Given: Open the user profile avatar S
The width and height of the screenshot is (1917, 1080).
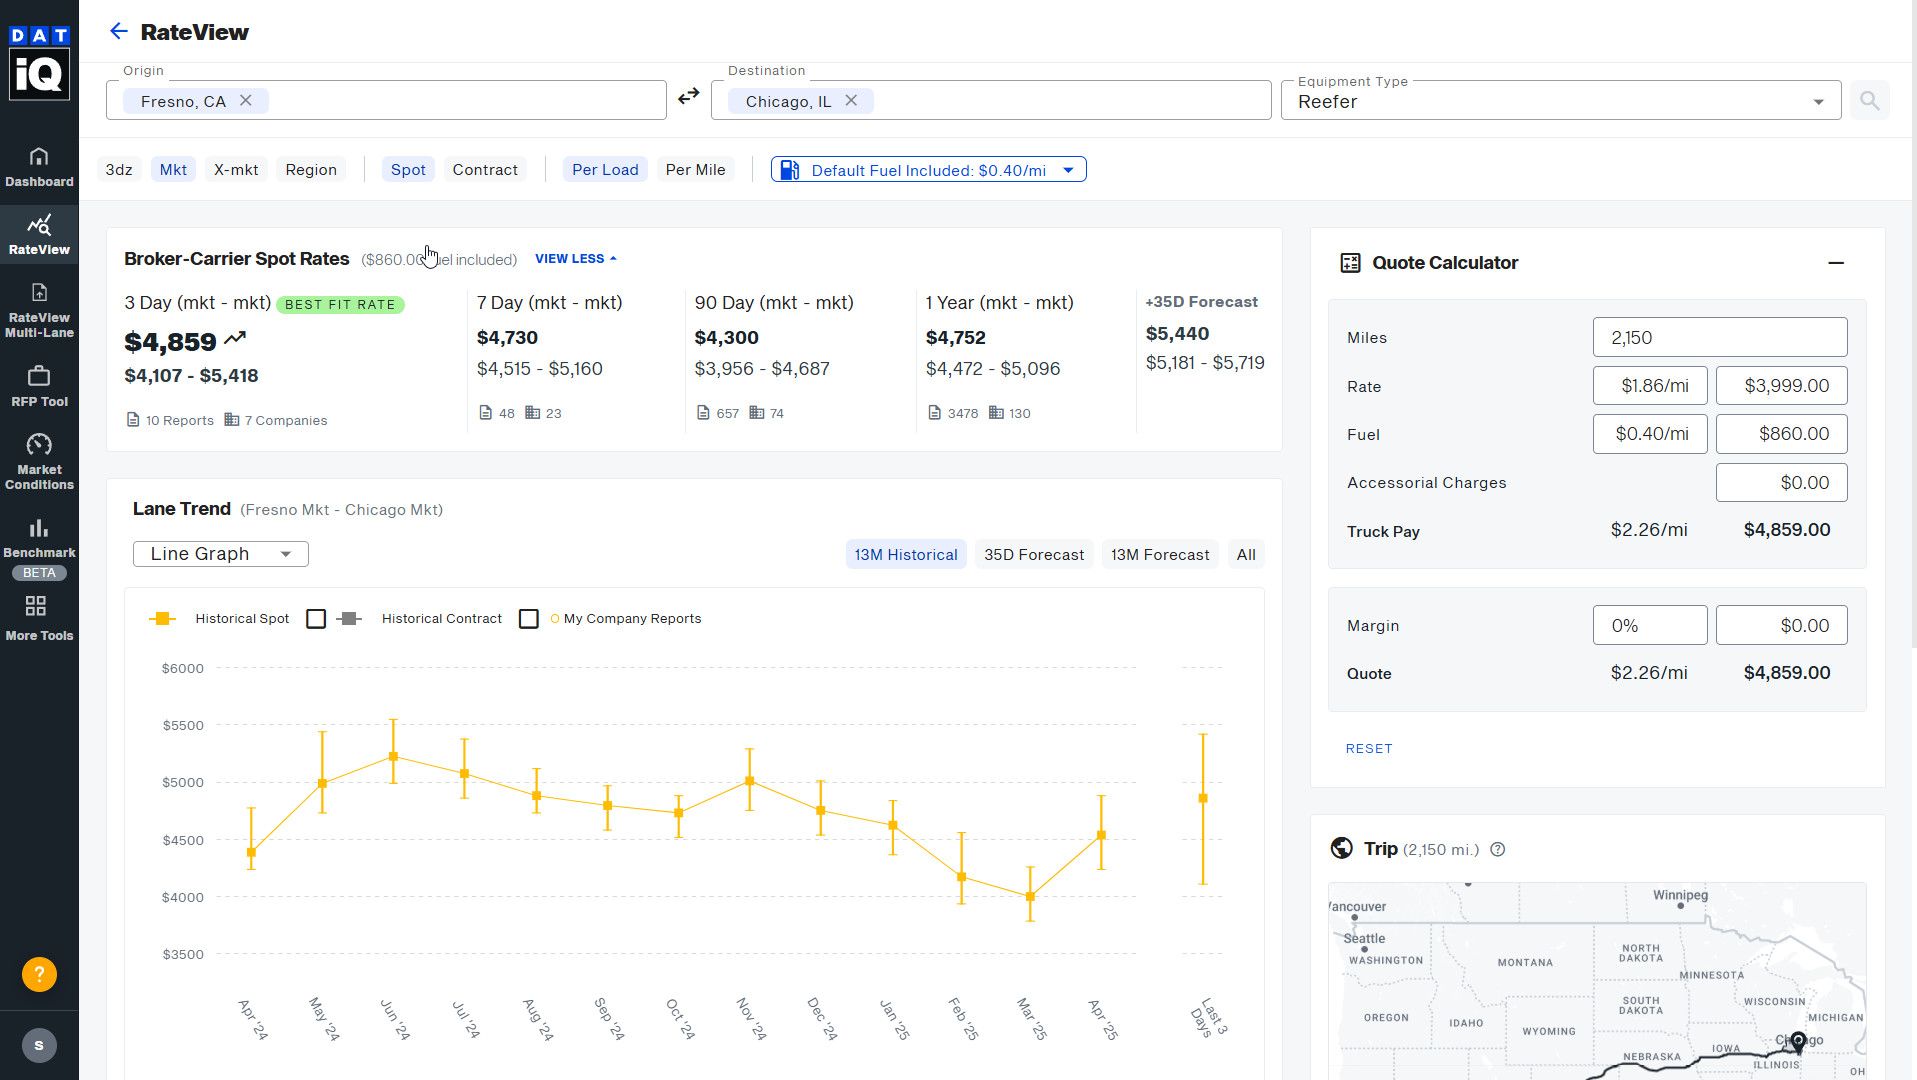Looking at the screenshot, I should pos(39,1046).
